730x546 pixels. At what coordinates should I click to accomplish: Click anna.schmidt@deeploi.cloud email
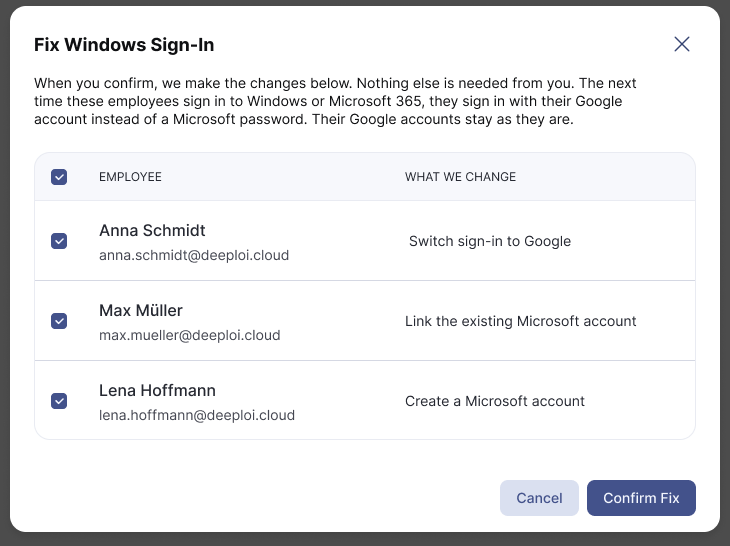coord(194,255)
